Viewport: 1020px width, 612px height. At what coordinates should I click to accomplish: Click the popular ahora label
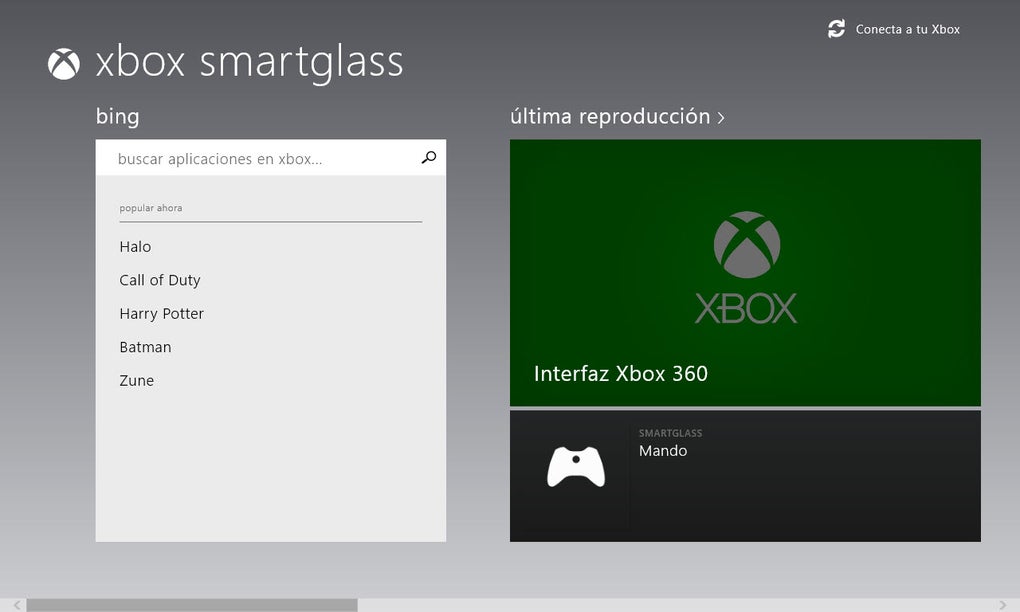[x=151, y=208]
